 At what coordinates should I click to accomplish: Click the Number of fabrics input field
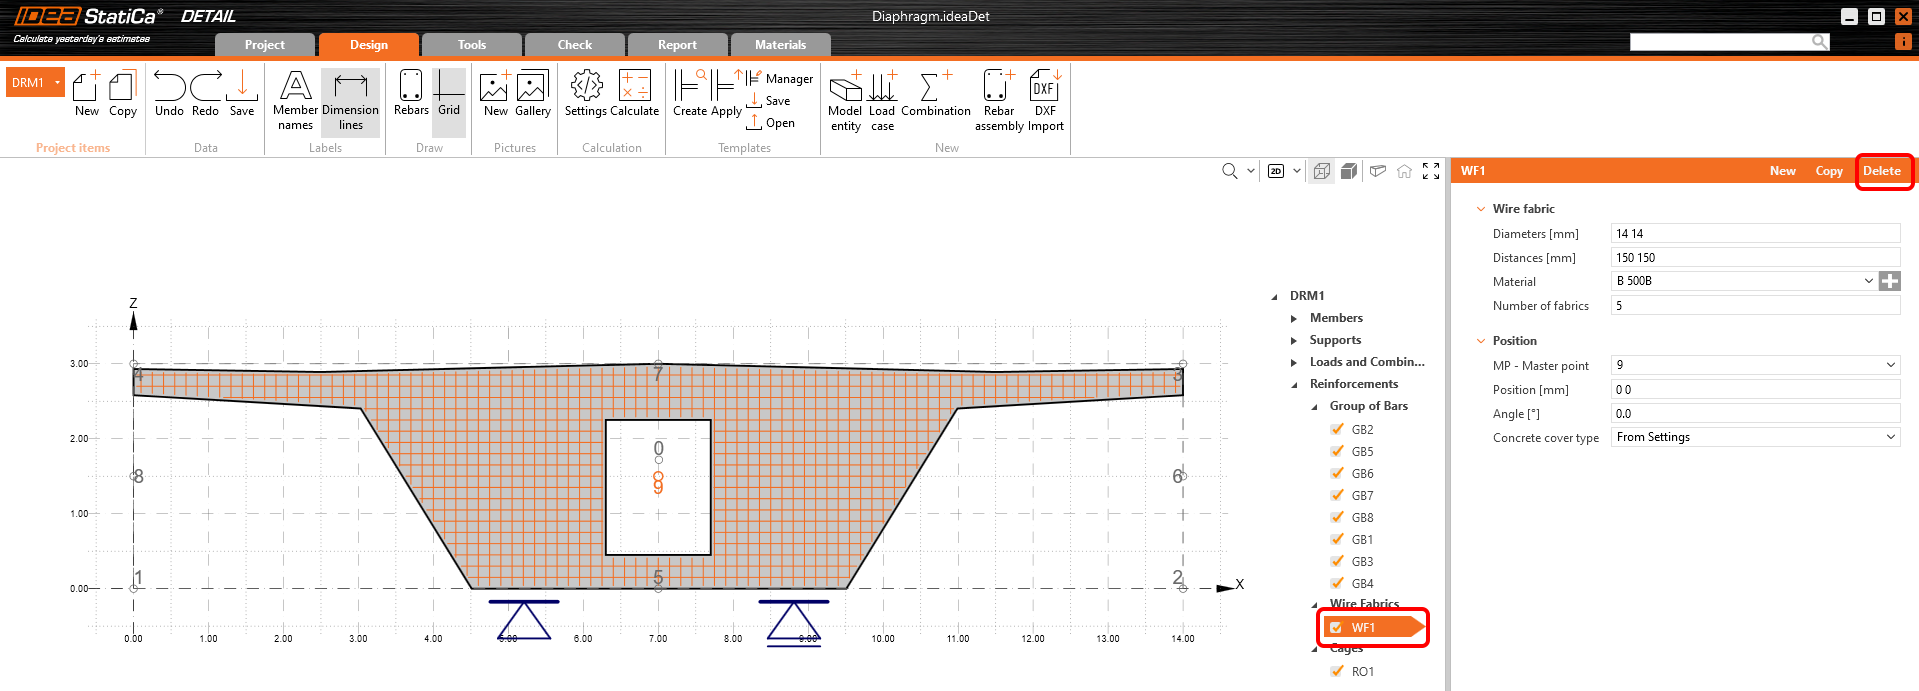(x=1754, y=306)
